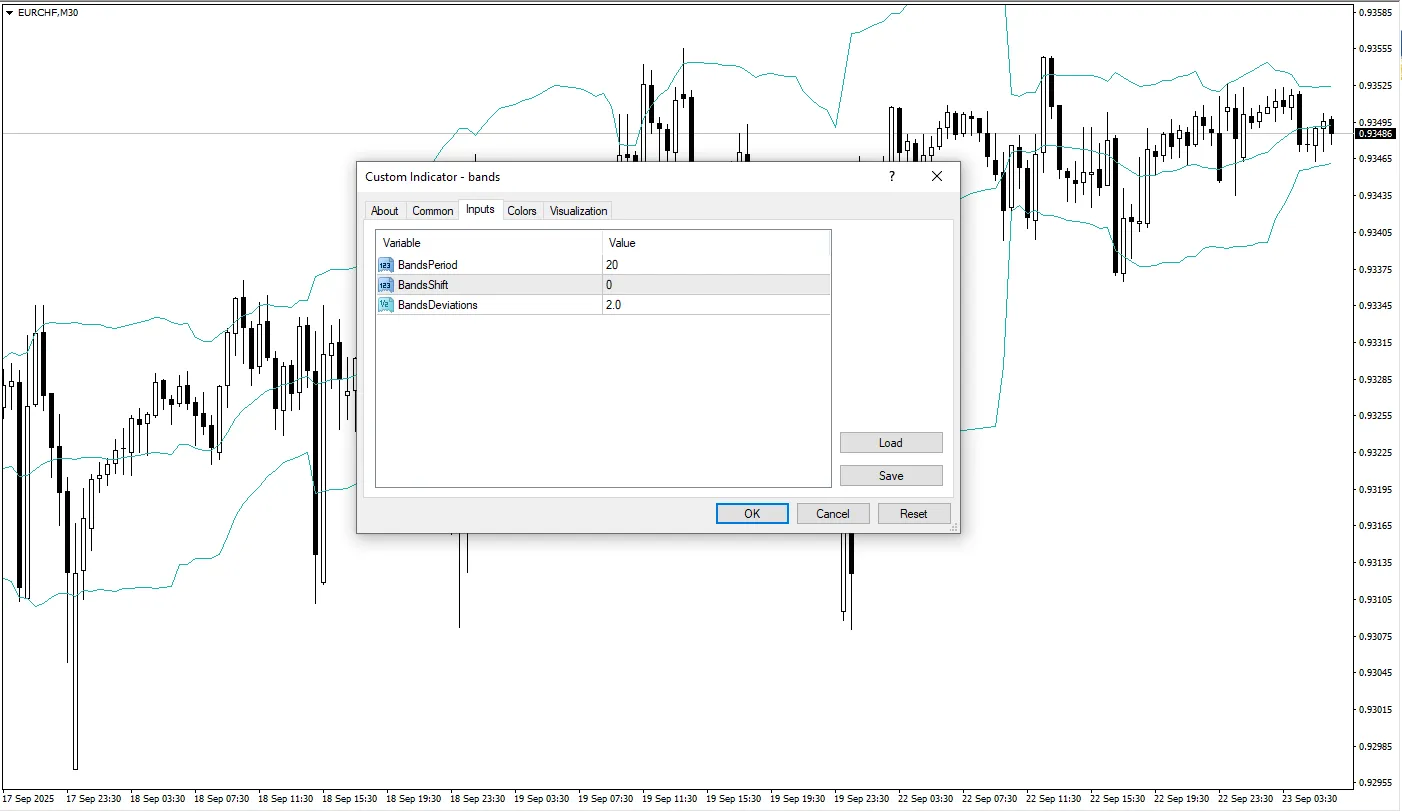Click the BandsDeviations double type icon
This screenshot has width=1402, height=811.
point(386,305)
